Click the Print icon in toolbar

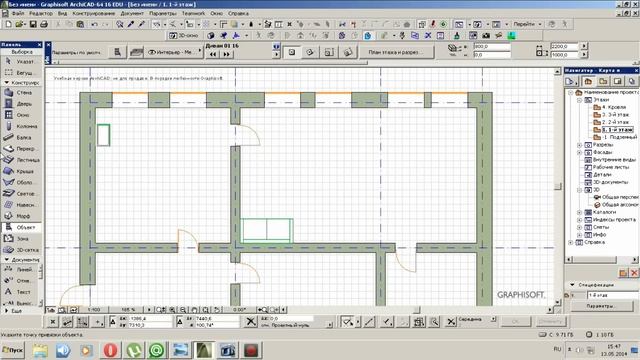click(x=44, y=24)
